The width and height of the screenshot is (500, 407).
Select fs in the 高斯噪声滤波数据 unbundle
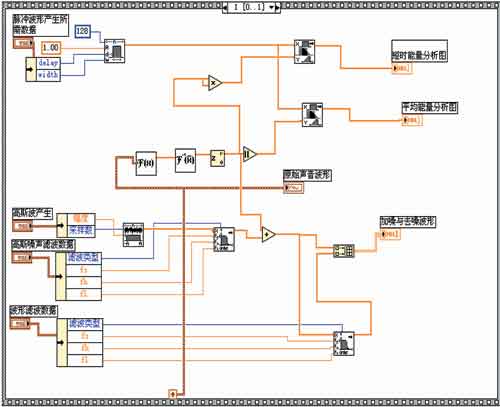coord(84,270)
